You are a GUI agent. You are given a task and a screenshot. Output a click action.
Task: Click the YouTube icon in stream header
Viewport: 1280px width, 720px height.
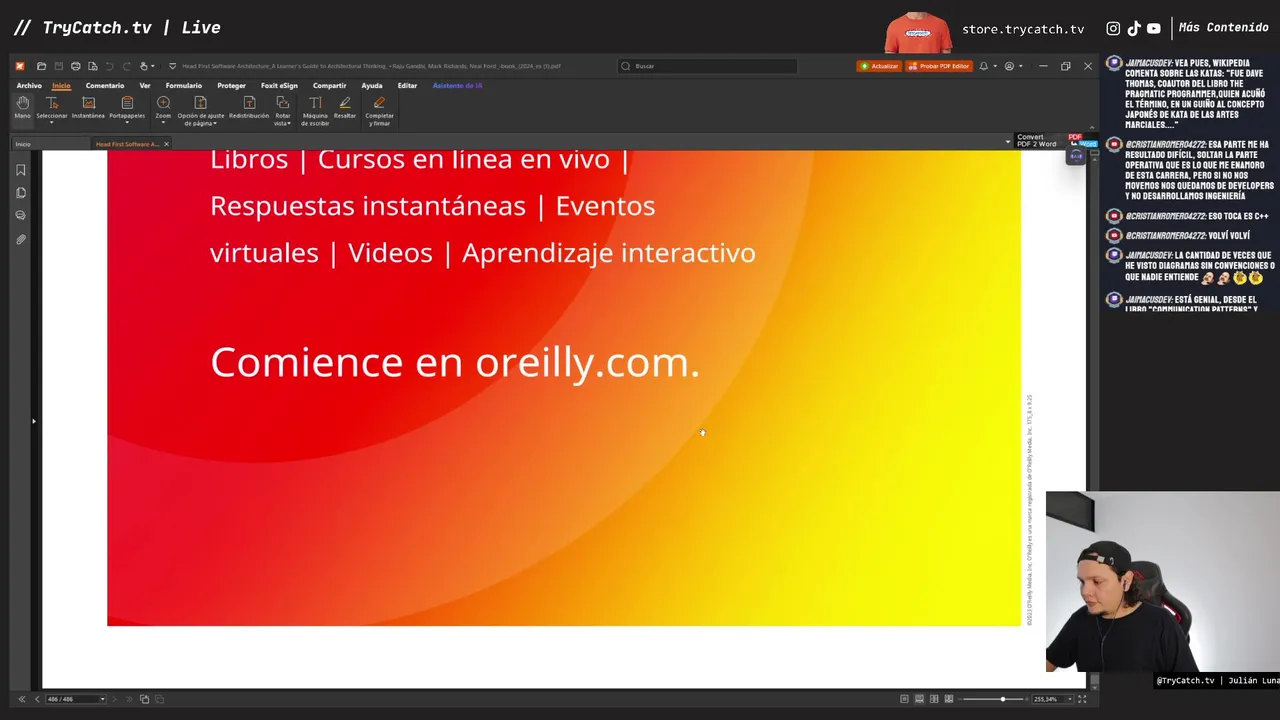(x=1154, y=29)
